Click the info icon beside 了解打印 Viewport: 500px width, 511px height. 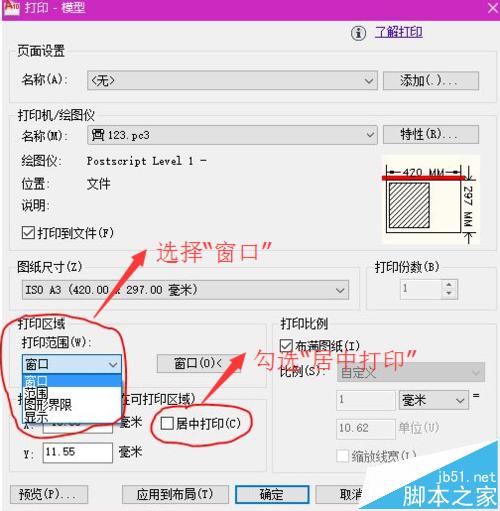[x=359, y=33]
